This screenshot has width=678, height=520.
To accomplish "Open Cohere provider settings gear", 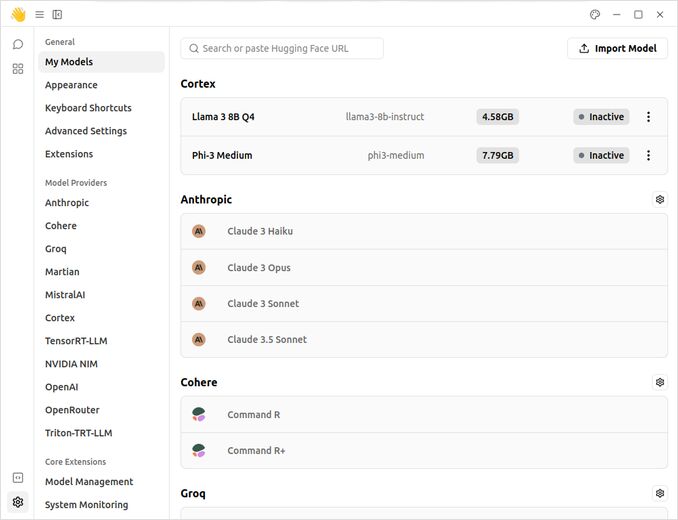I will (x=660, y=382).
